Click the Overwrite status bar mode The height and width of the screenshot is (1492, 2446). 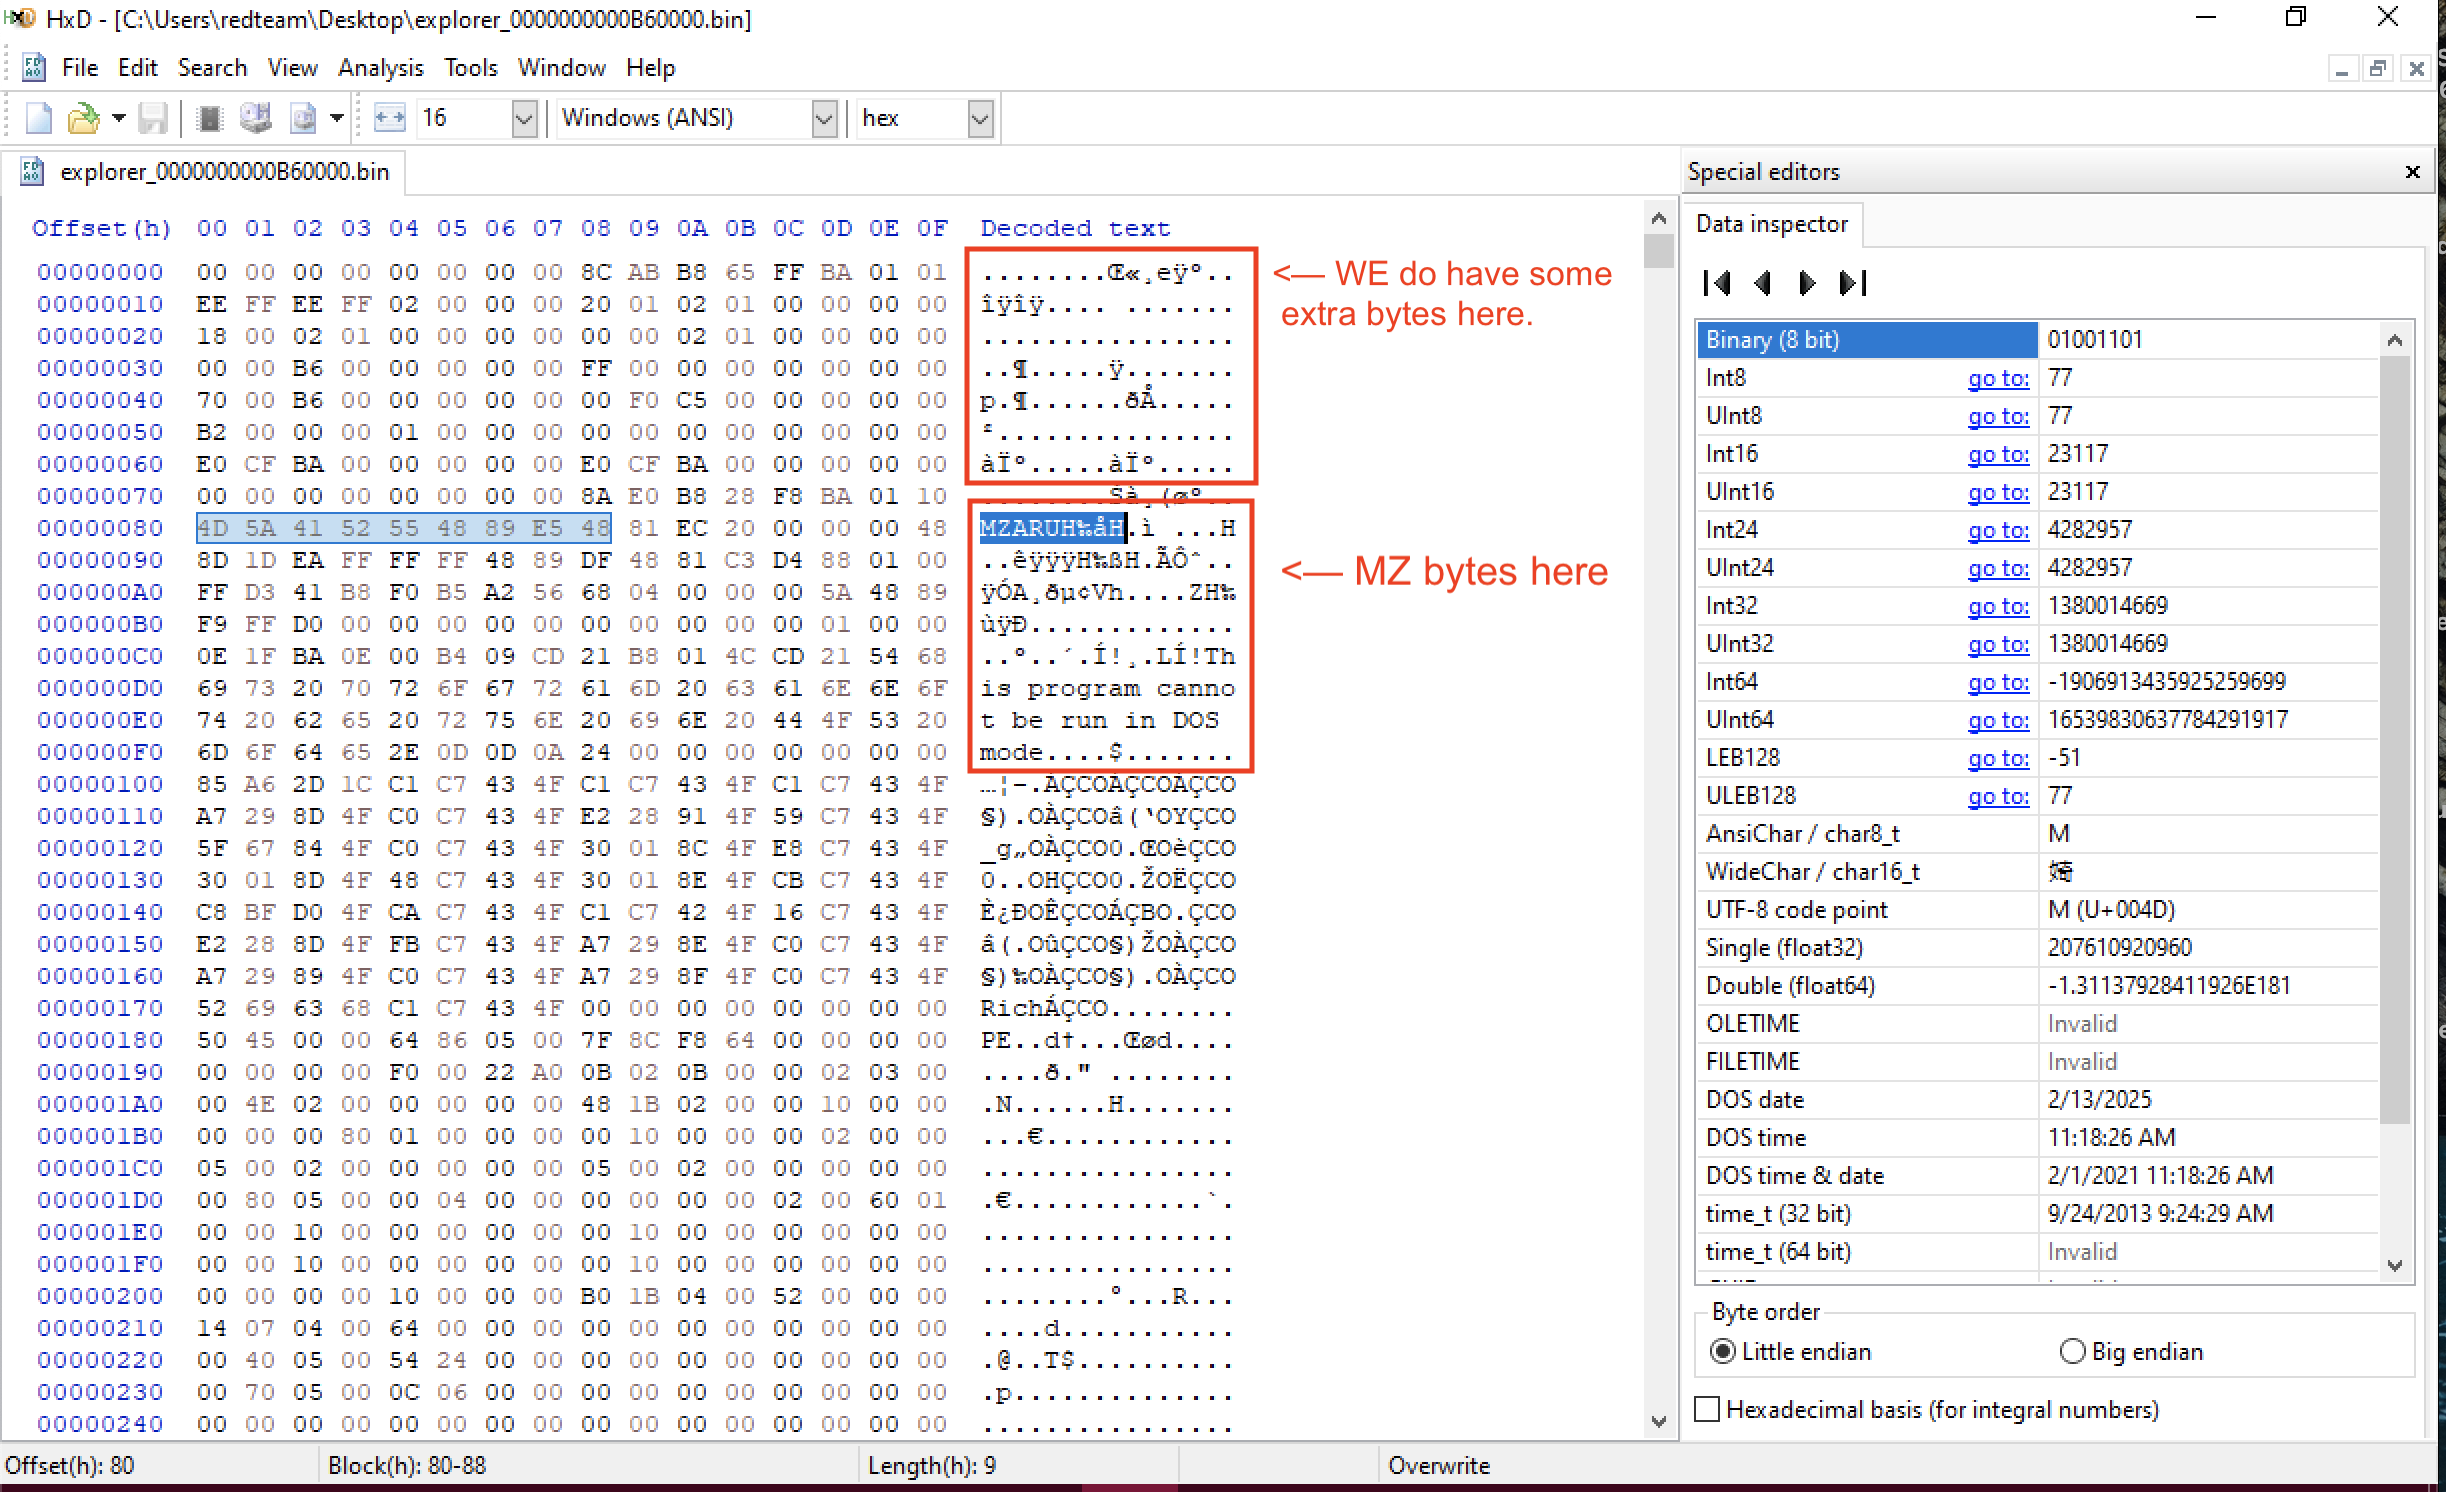pyautogui.click(x=1438, y=1466)
